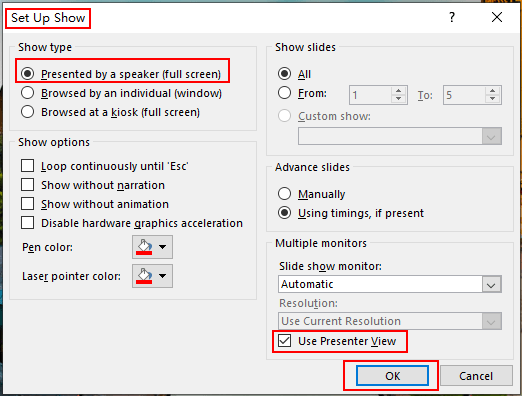Choose the From slide range radio button

coord(284,93)
